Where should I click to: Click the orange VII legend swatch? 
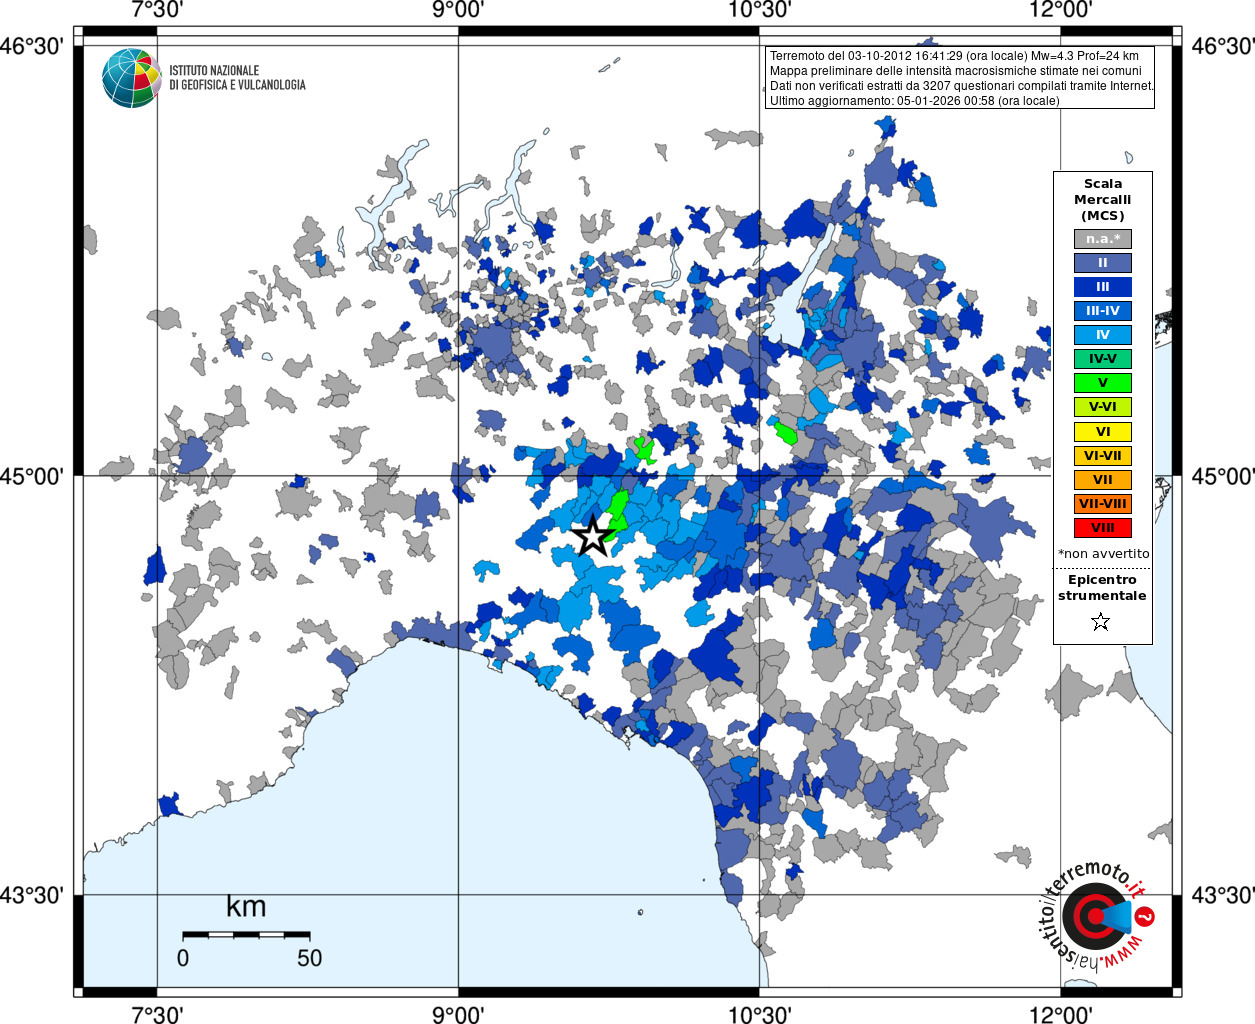(1103, 480)
